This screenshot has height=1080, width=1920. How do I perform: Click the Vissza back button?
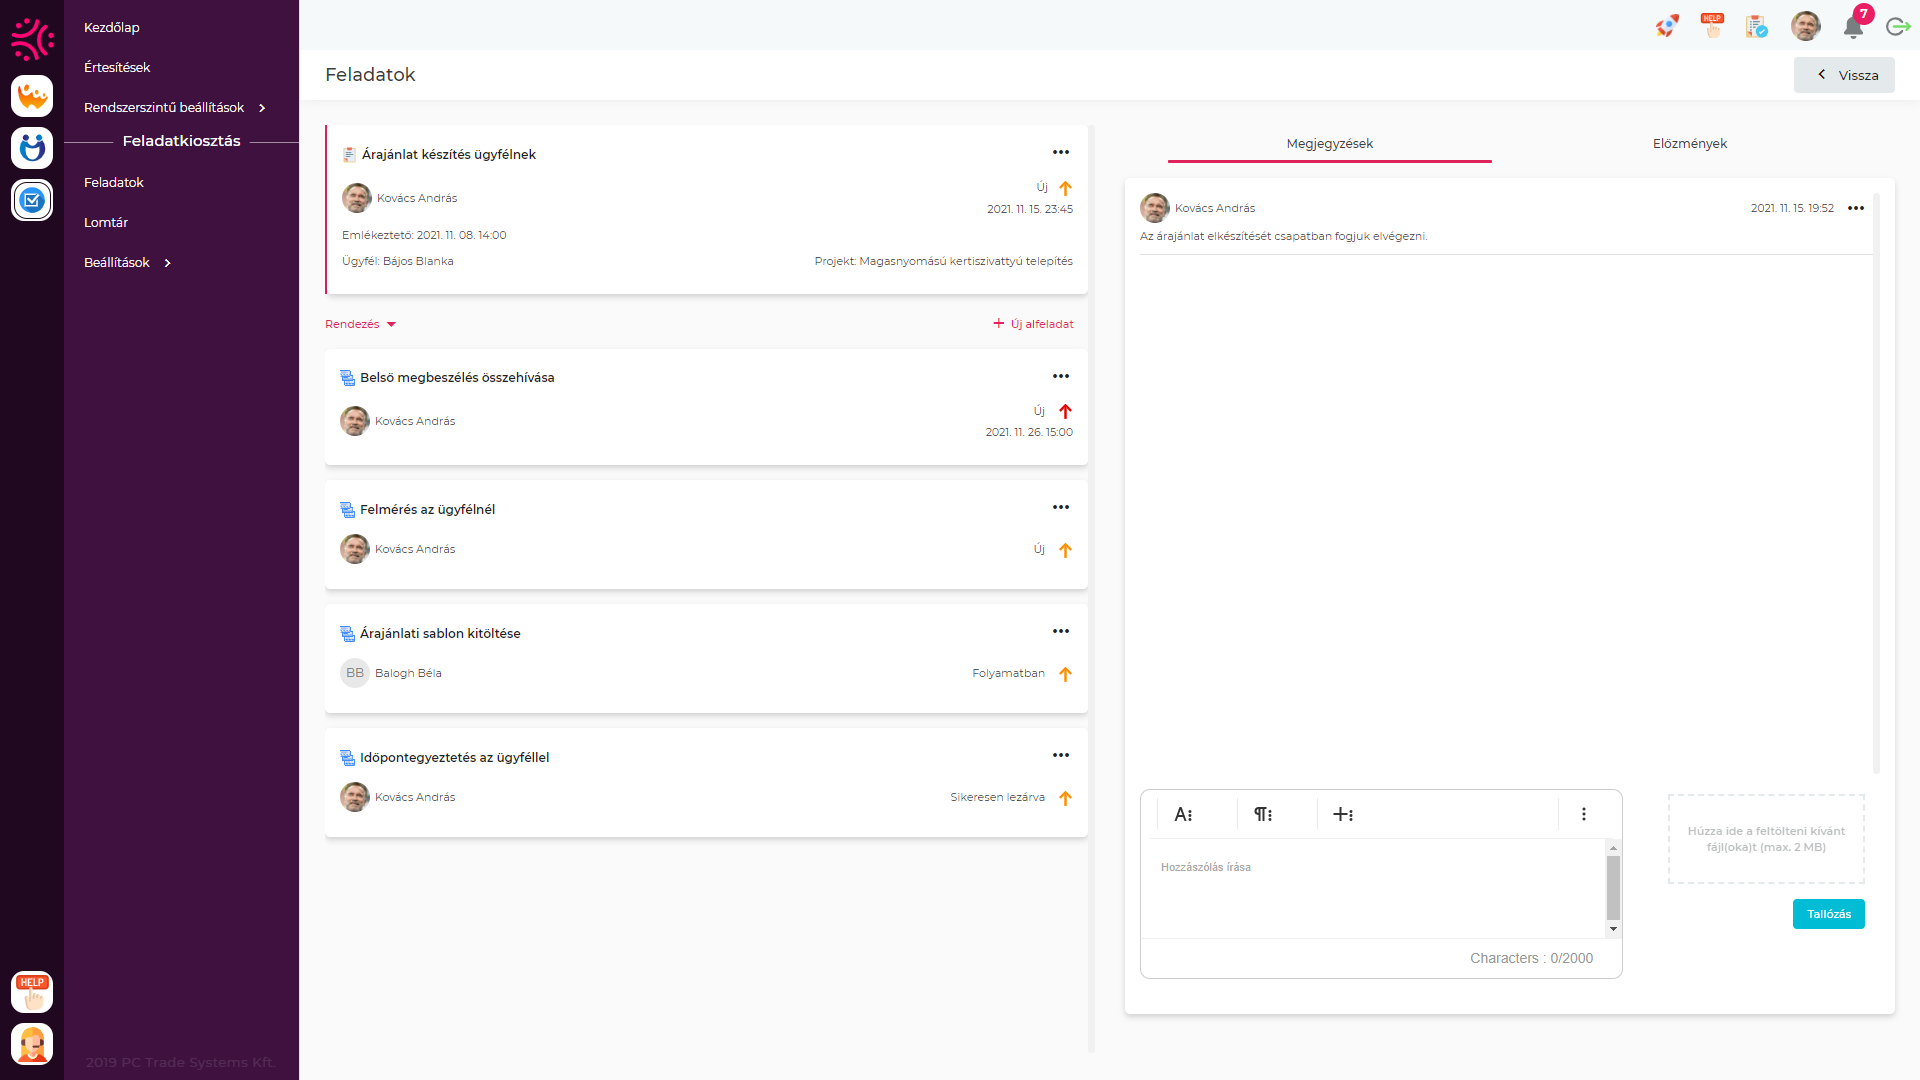(1844, 75)
